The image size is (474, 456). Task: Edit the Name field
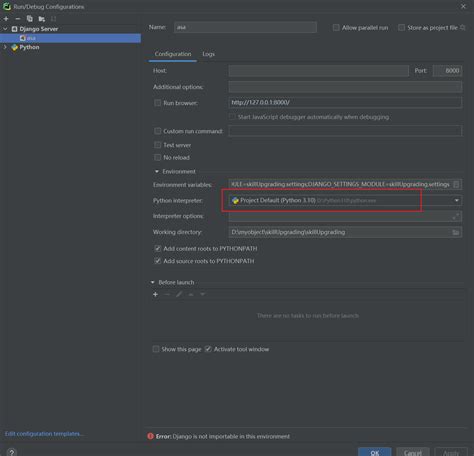[x=245, y=27]
